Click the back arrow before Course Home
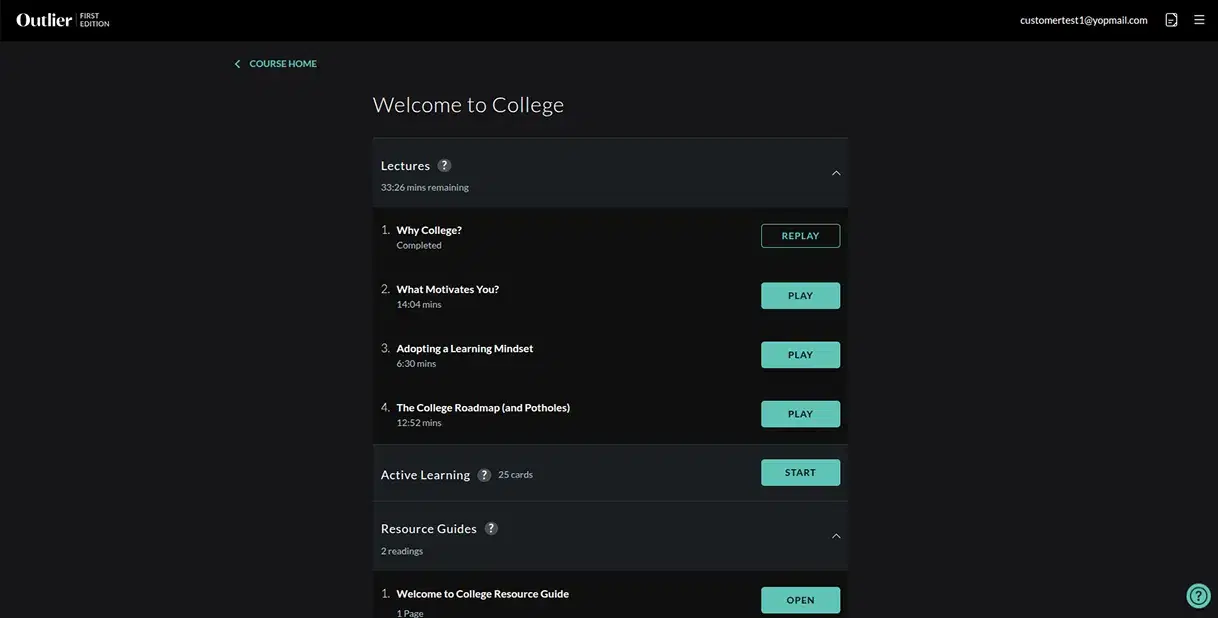The image size is (1218, 618). click(238, 64)
